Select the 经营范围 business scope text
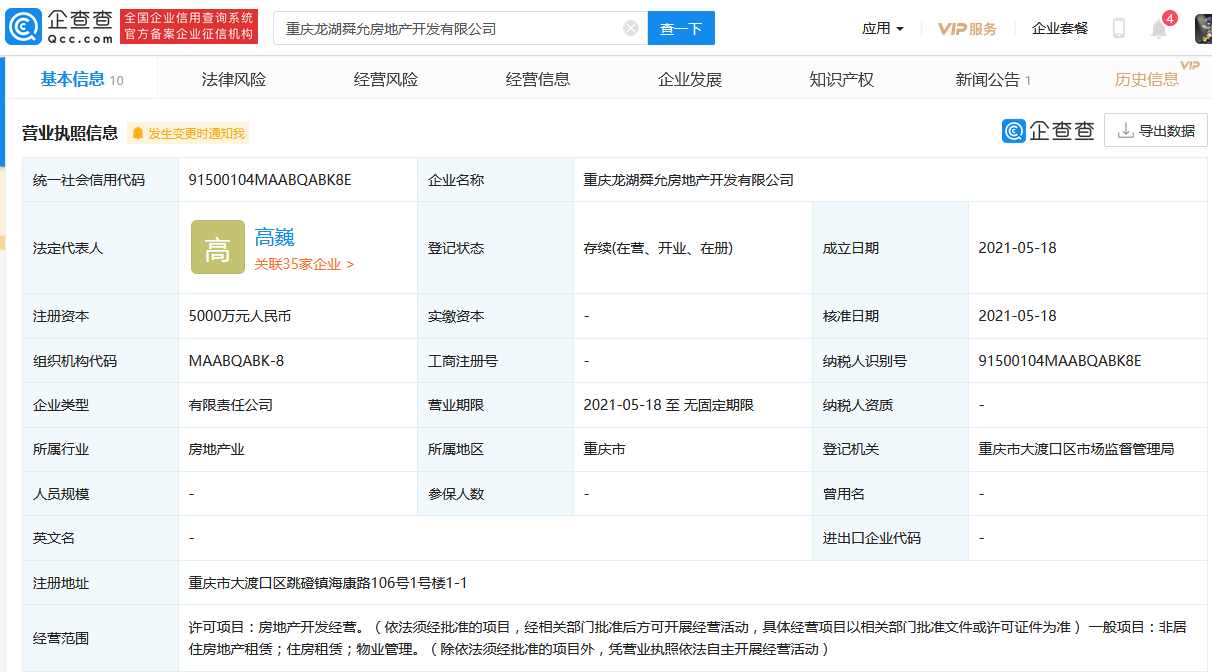Viewport: 1212px width, 672px height. click(687, 638)
